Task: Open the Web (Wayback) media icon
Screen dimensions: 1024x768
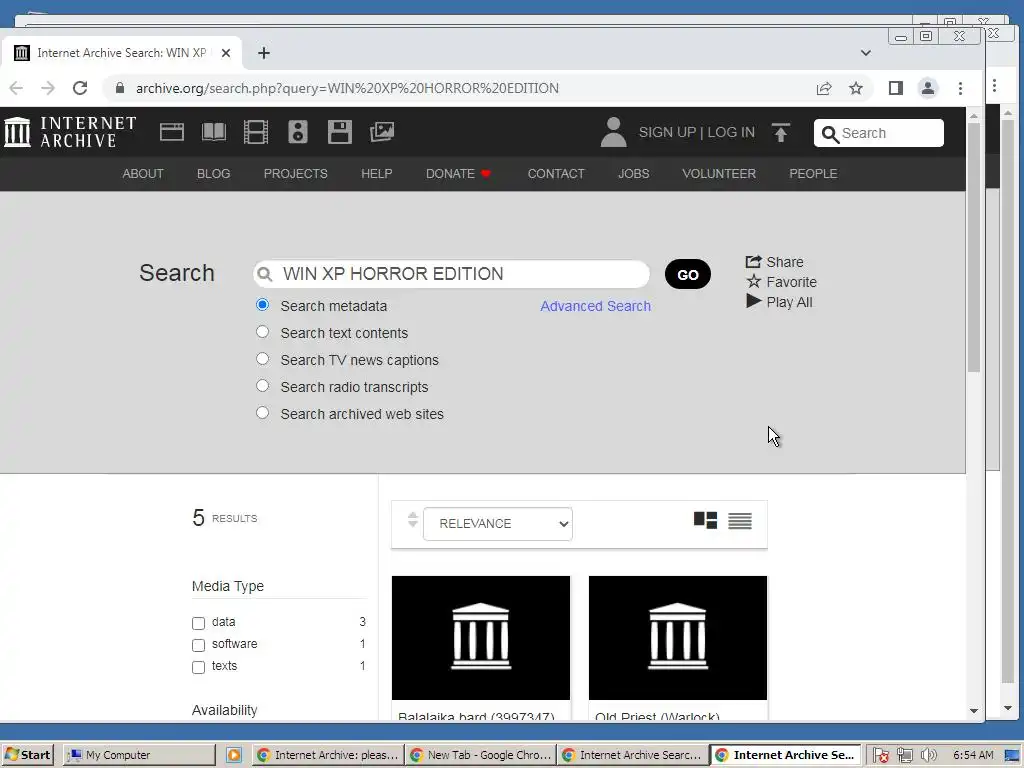Action: (x=172, y=132)
